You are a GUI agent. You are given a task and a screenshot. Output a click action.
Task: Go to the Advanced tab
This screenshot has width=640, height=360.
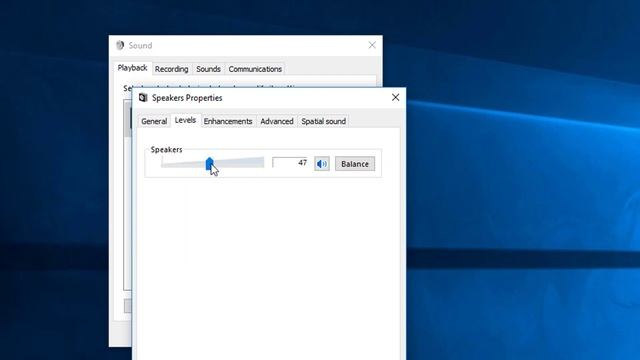pos(277,121)
